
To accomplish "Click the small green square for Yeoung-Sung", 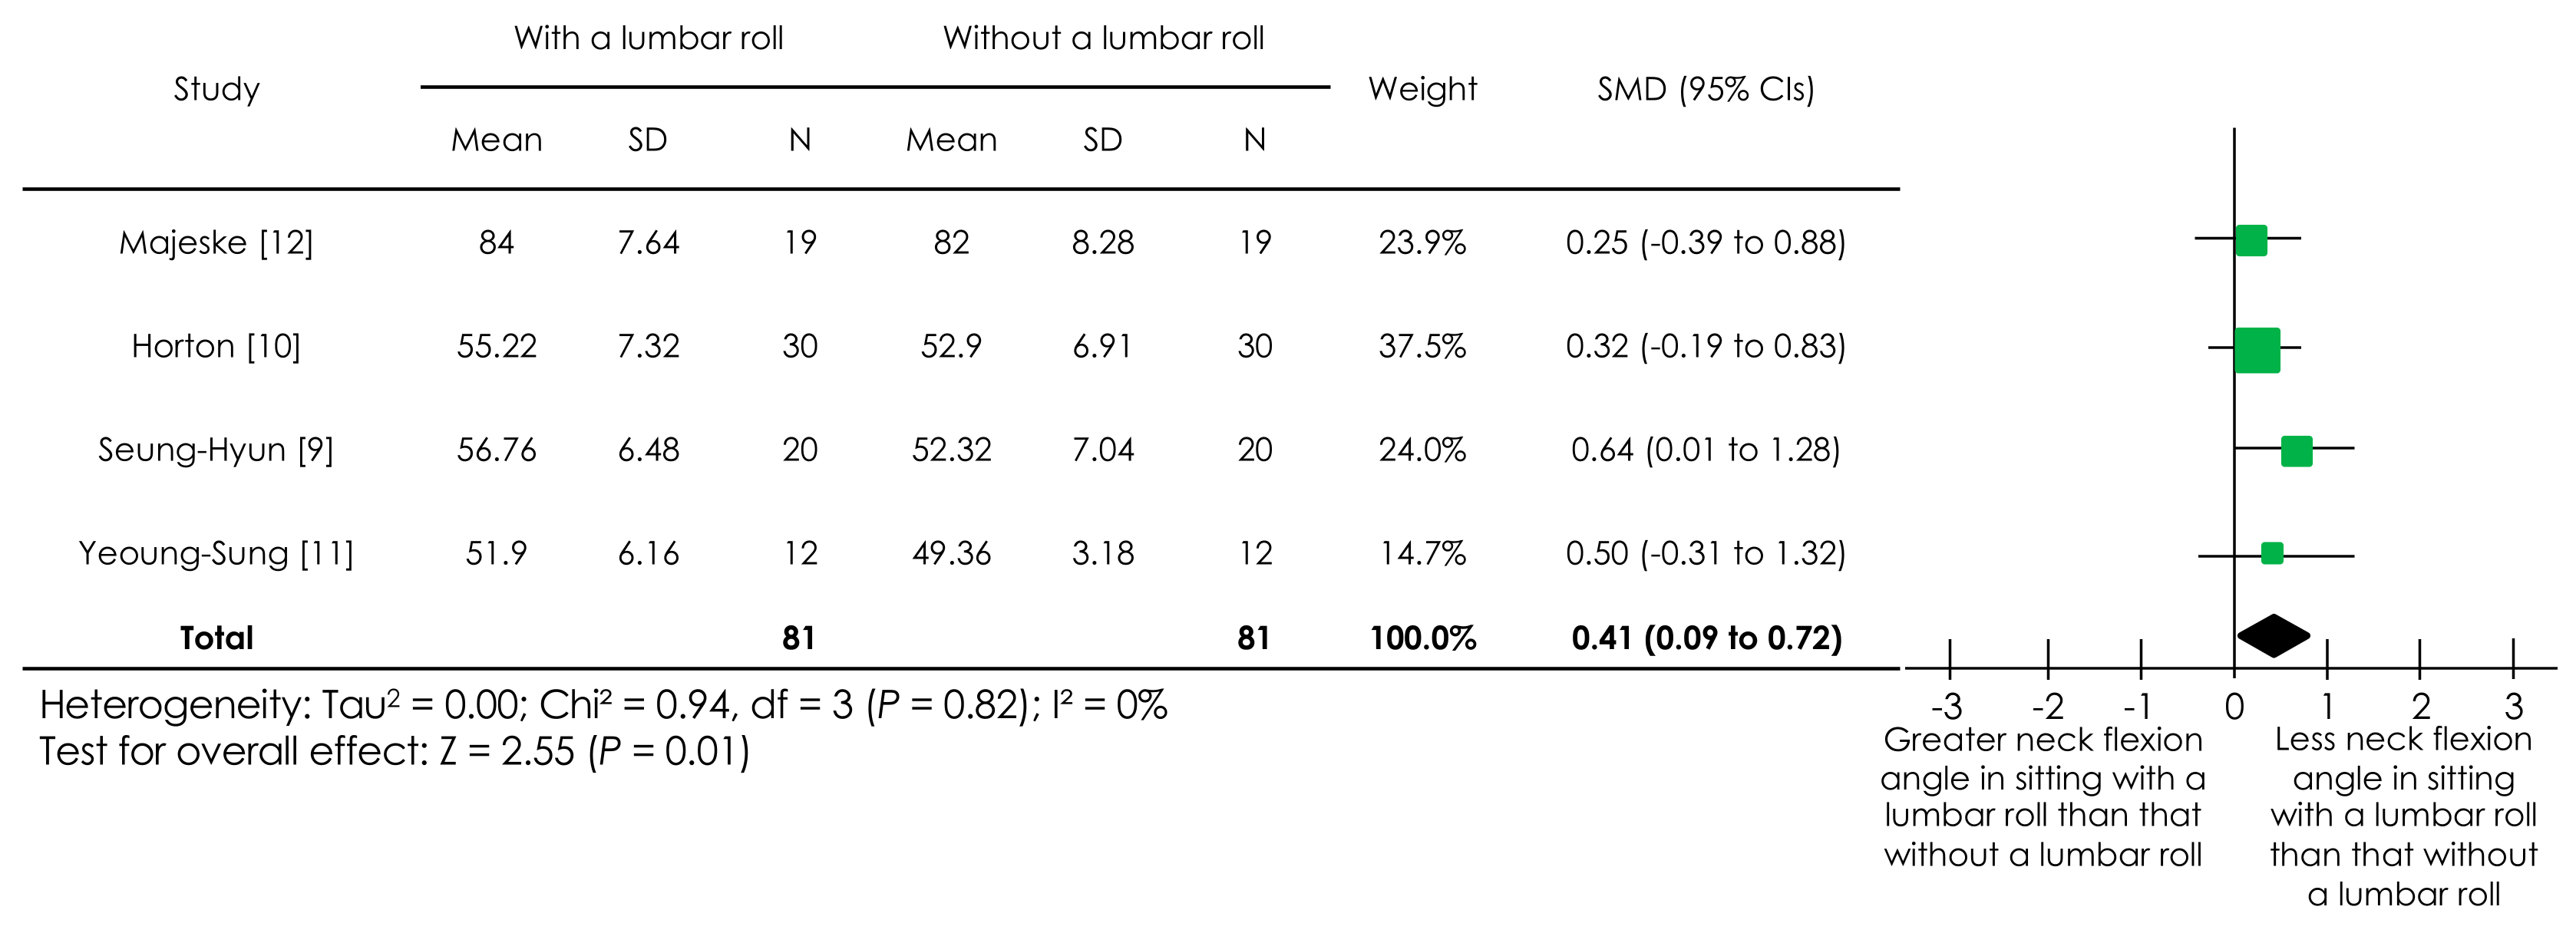I will pyautogui.click(x=2272, y=553).
